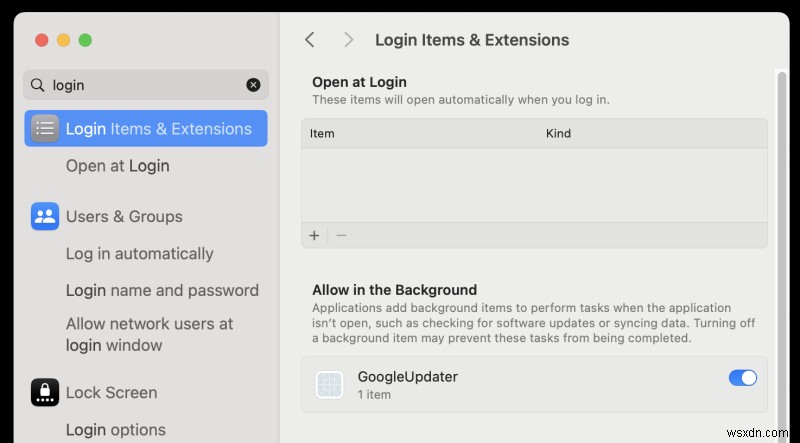This screenshot has height=443, width=800.
Task: Open the Login options result
Action: pyautogui.click(x=116, y=430)
